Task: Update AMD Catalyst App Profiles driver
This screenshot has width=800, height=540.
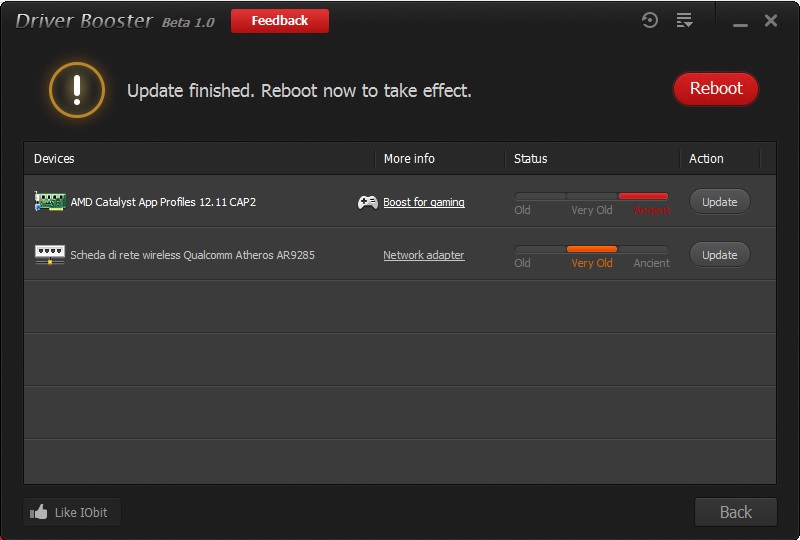Action: [x=719, y=202]
